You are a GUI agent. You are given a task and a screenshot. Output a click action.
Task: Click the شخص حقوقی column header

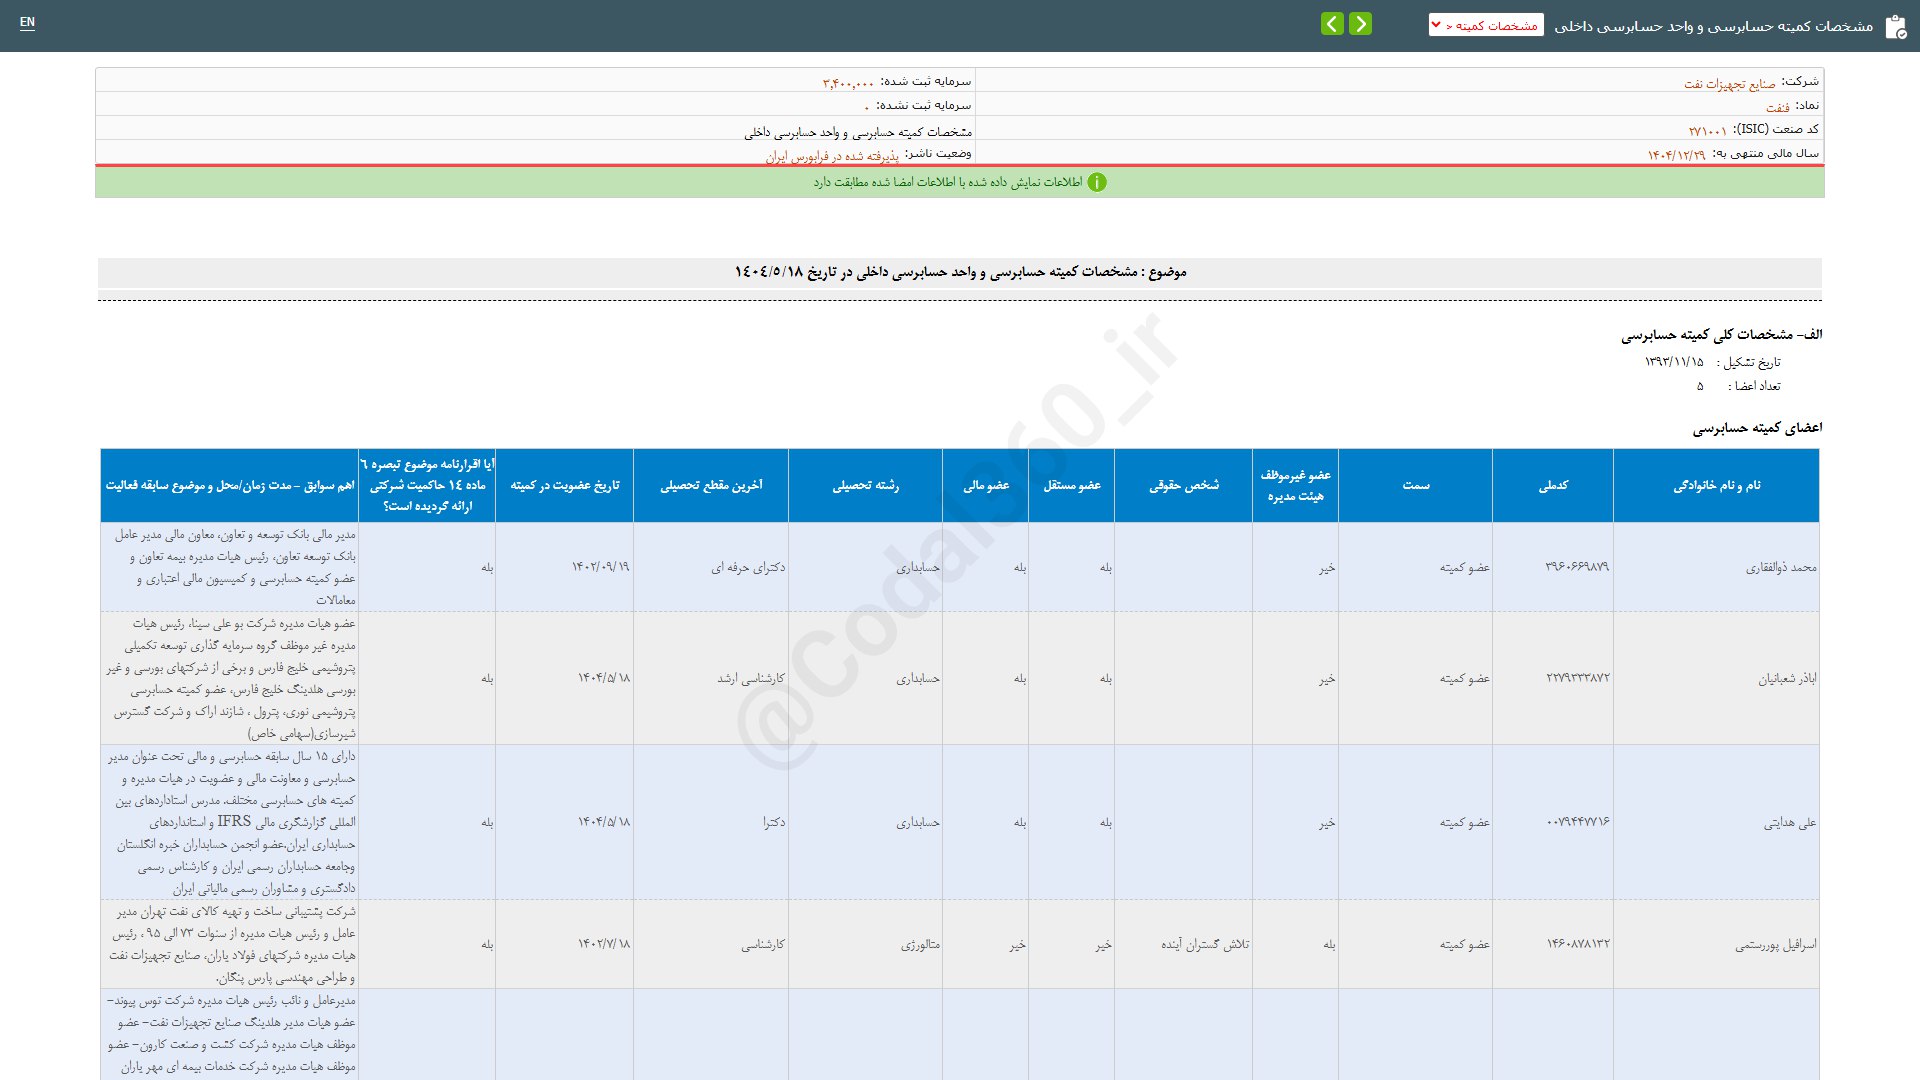point(1184,485)
